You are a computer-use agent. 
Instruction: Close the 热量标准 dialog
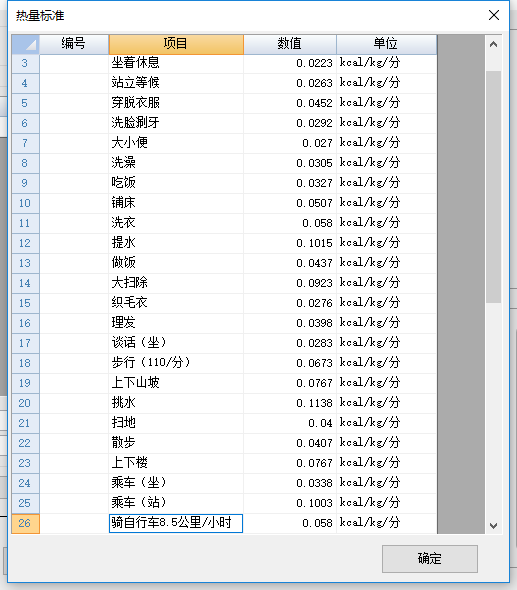tap(494, 15)
